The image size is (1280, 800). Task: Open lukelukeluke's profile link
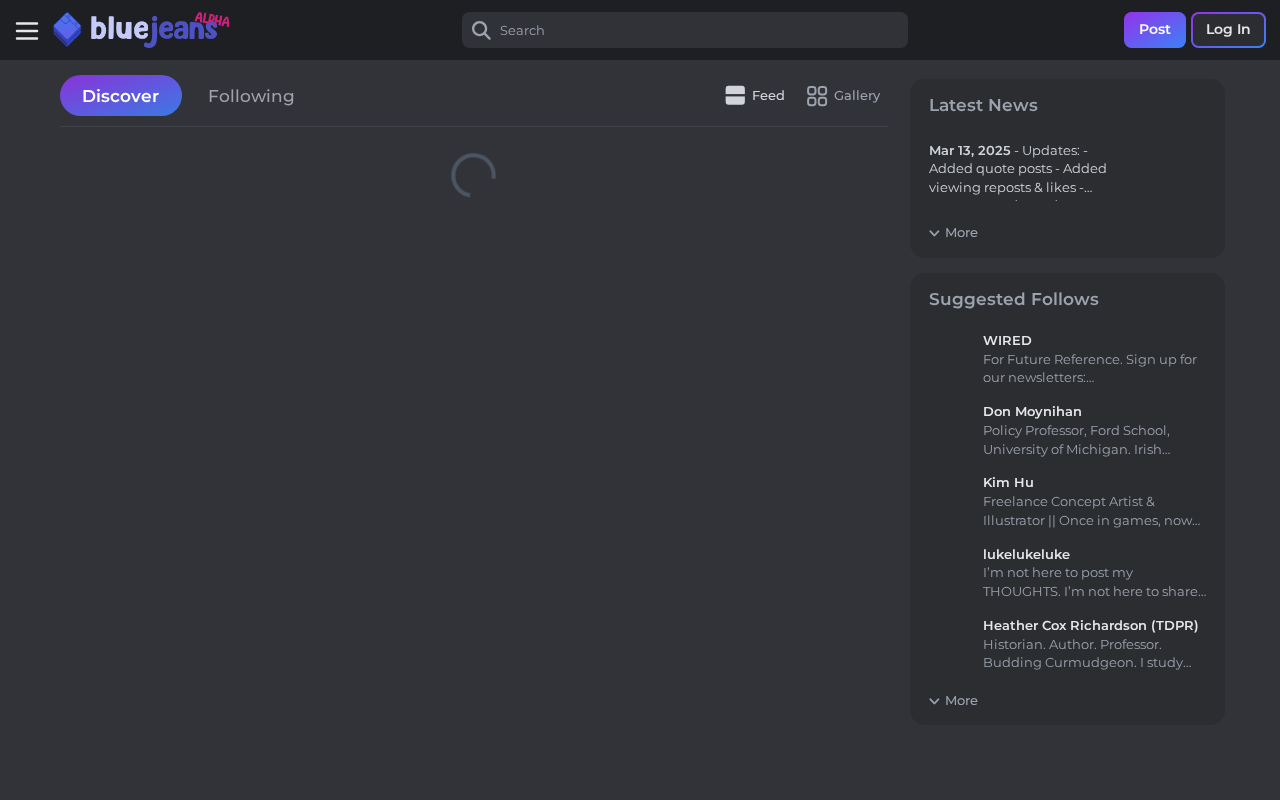point(1026,554)
